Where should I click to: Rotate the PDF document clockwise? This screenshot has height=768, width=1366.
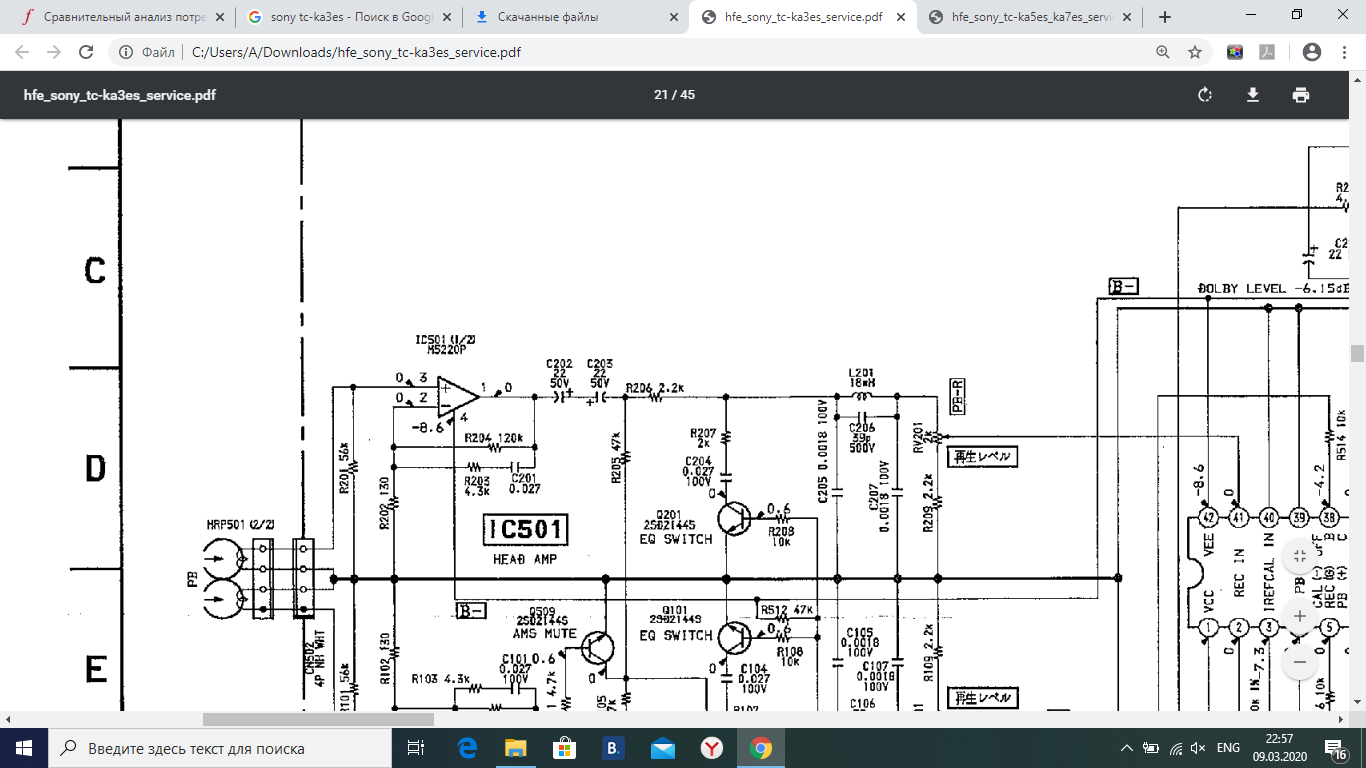tap(1205, 95)
